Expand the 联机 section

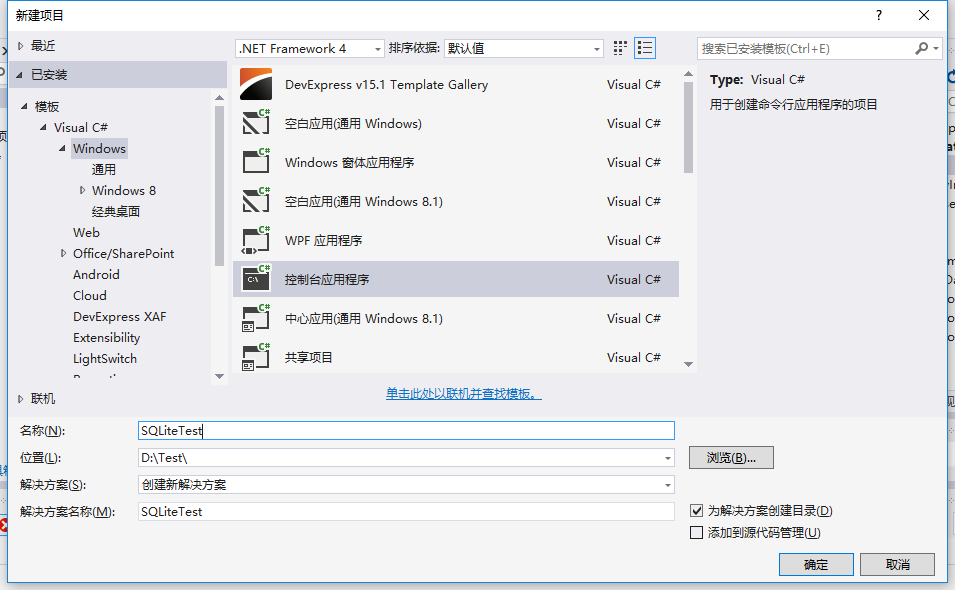pyautogui.click(x=20, y=399)
